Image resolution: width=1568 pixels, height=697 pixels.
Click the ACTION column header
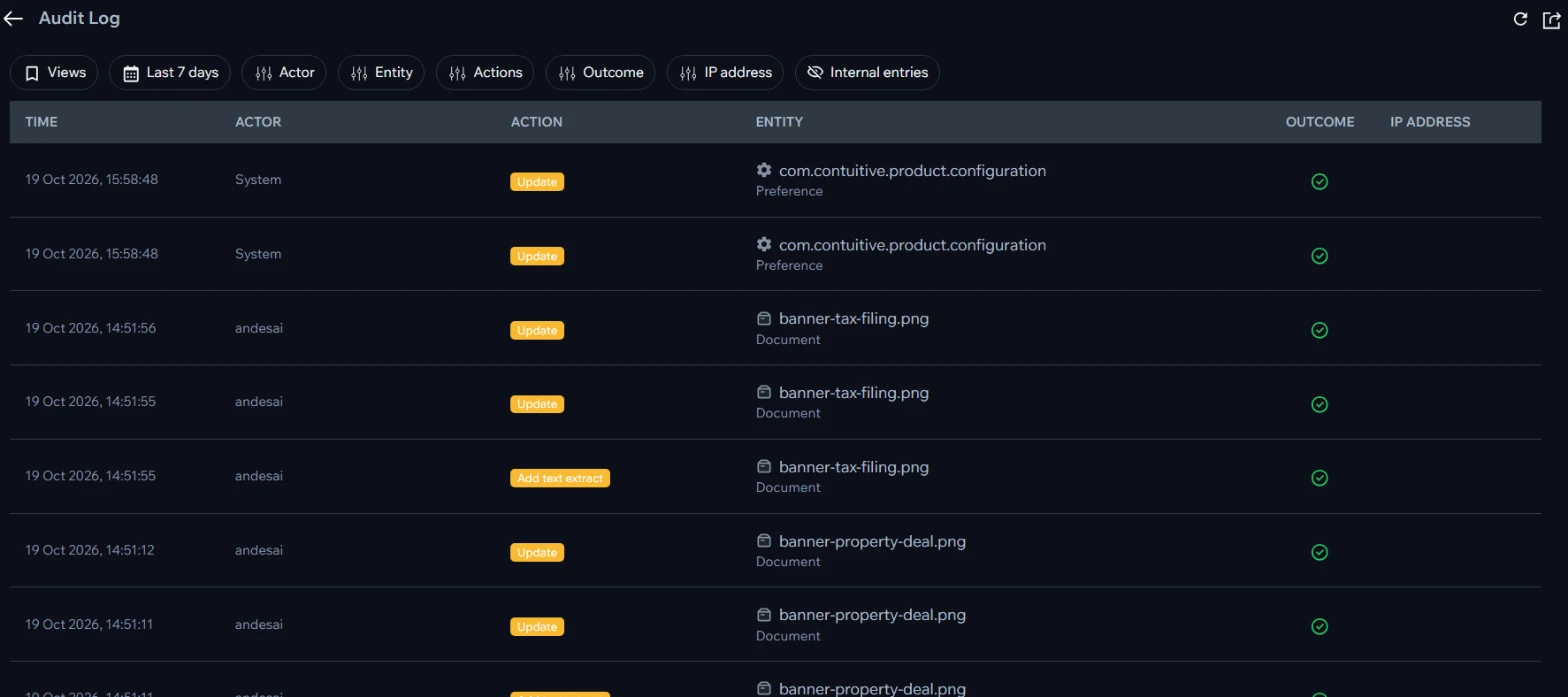coord(537,122)
